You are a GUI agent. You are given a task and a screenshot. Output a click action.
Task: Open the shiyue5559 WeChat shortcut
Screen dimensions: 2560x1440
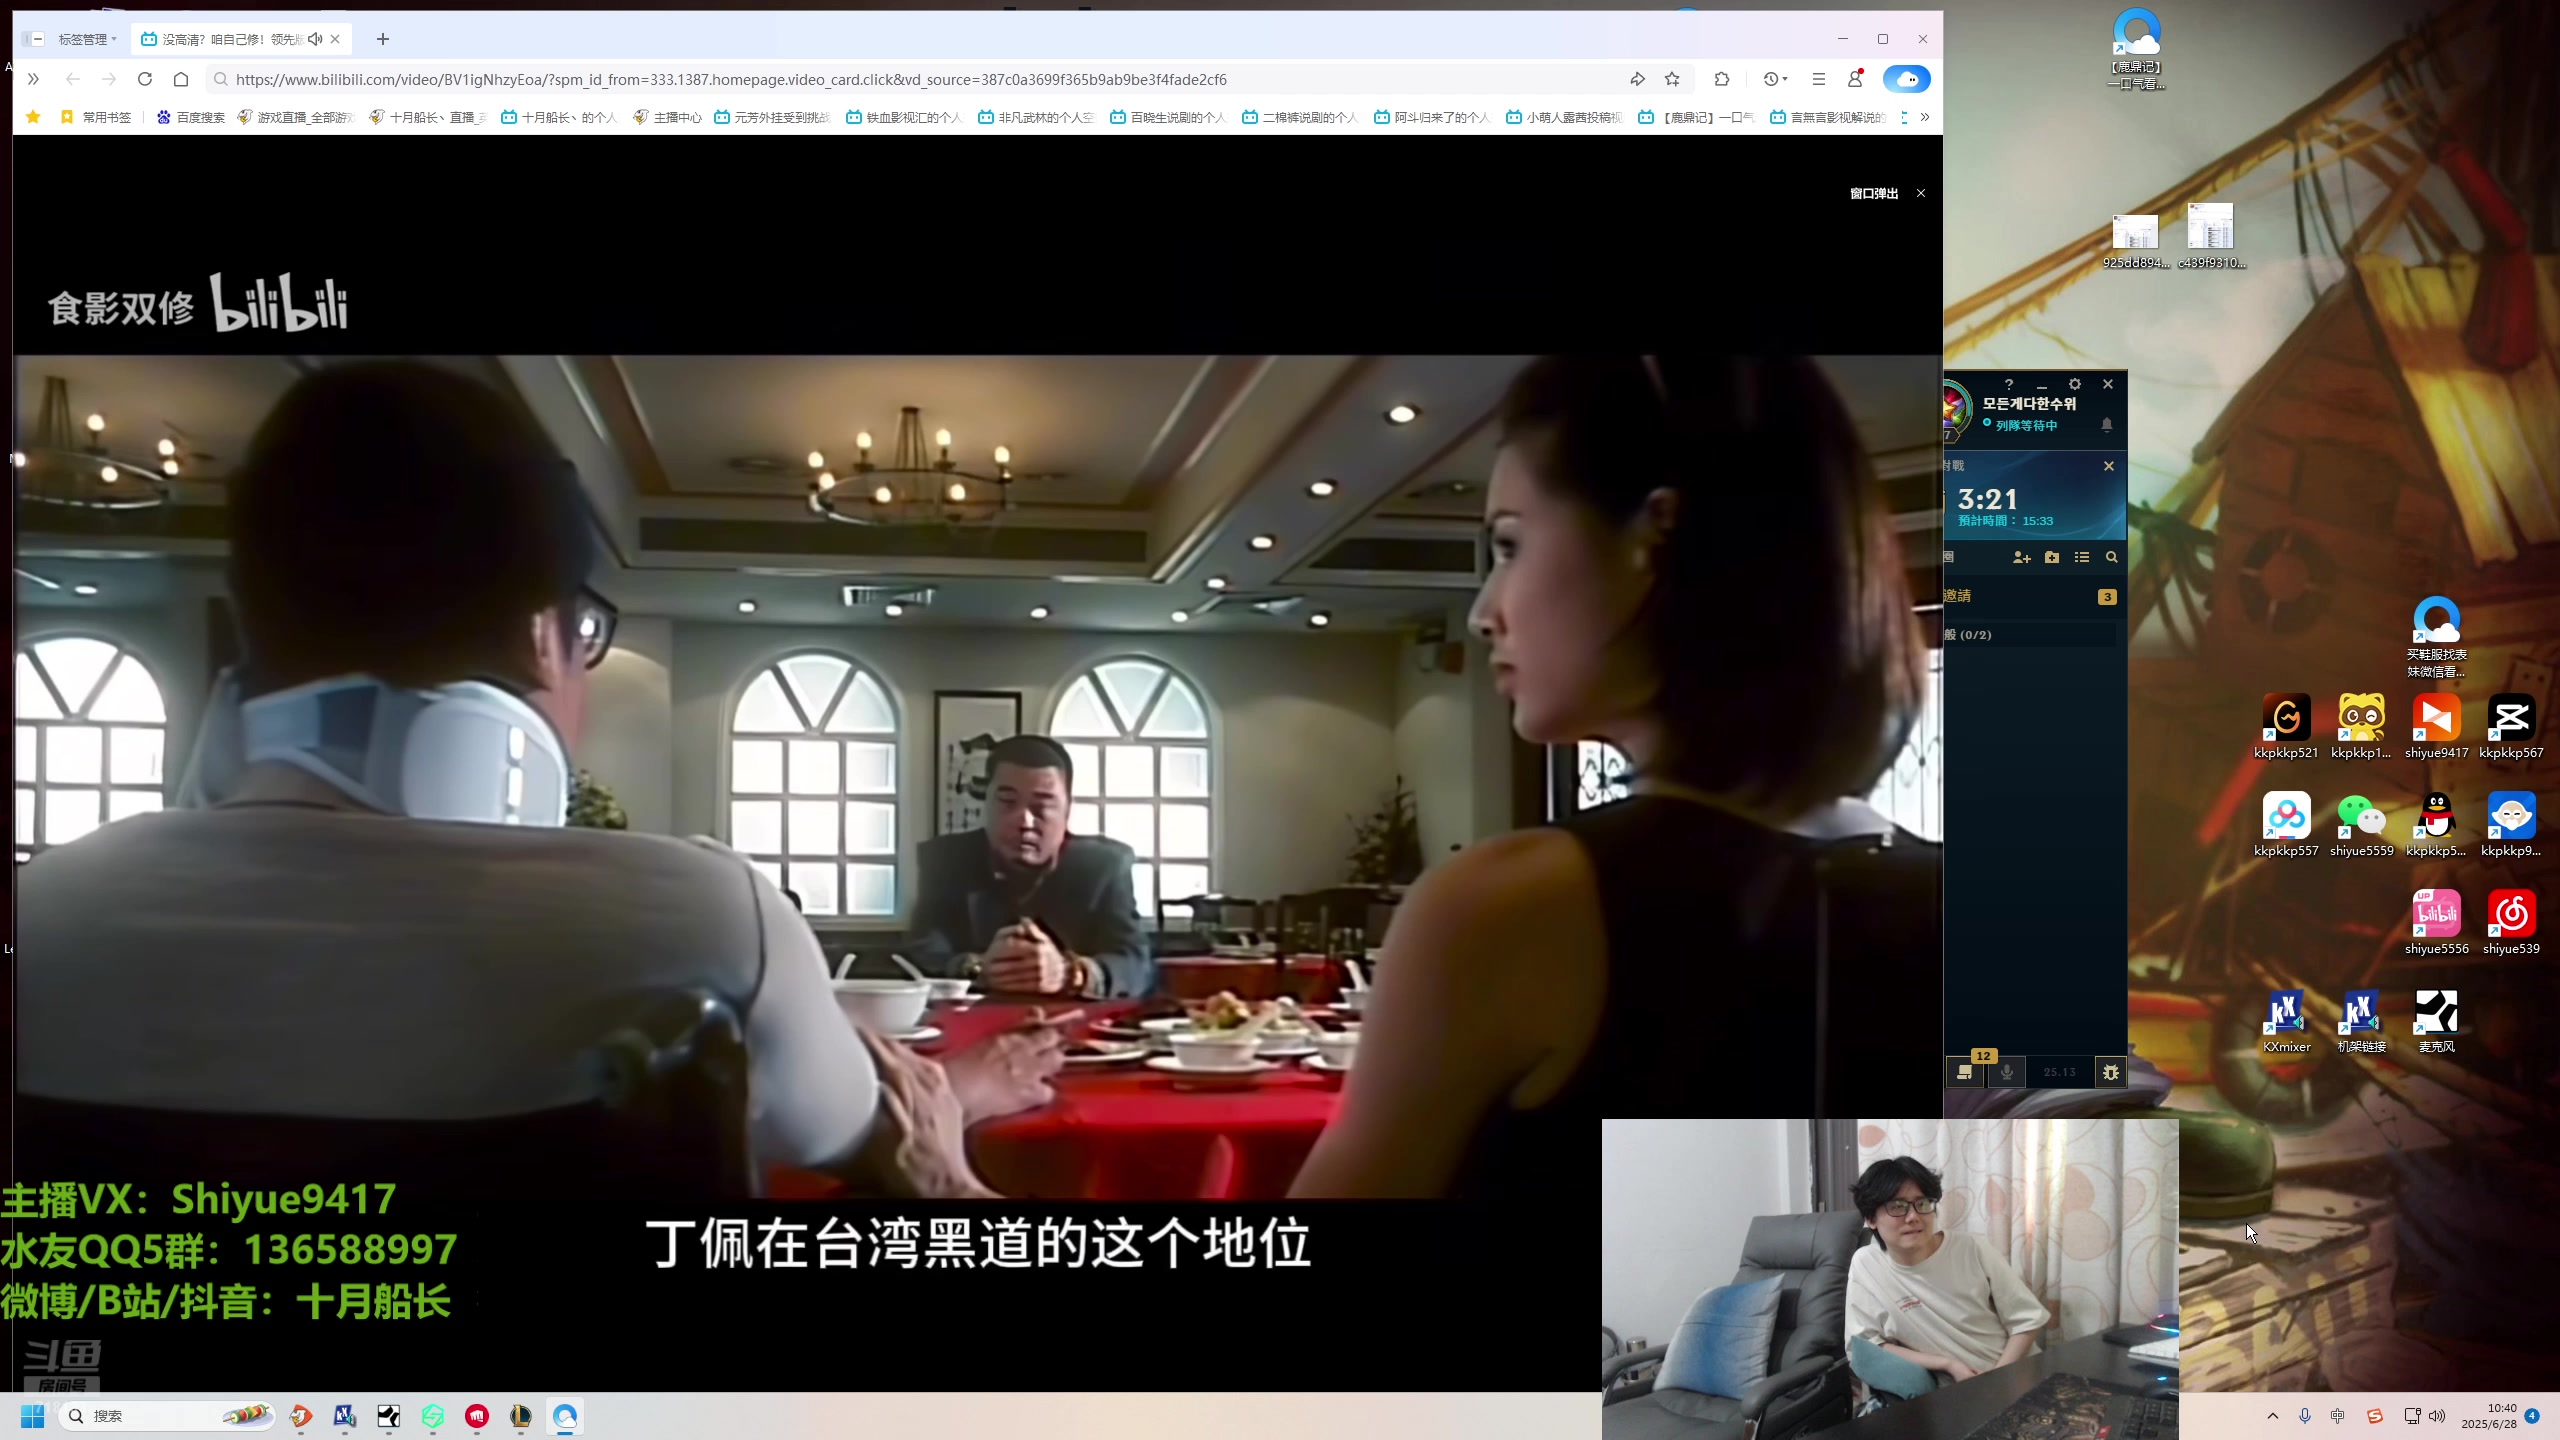click(2361, 824)
